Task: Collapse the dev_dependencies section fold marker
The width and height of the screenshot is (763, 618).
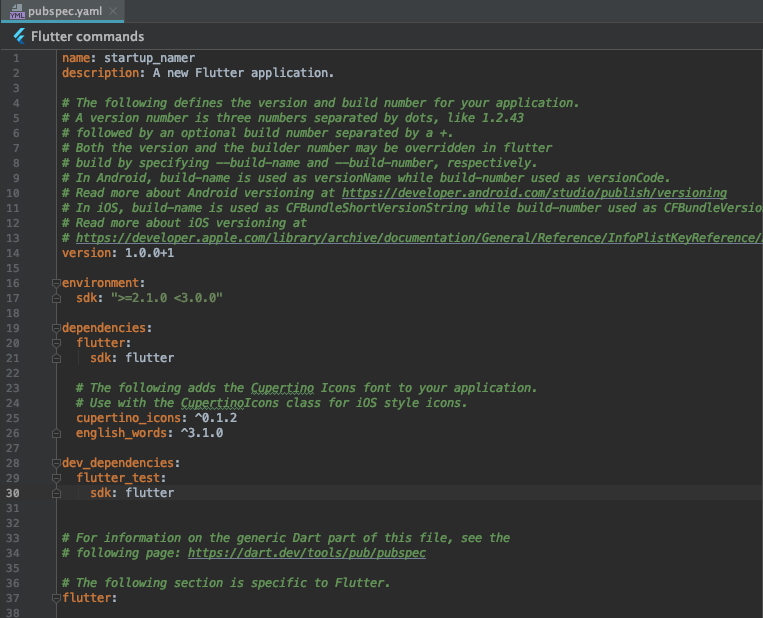Action: pos(56,463)
